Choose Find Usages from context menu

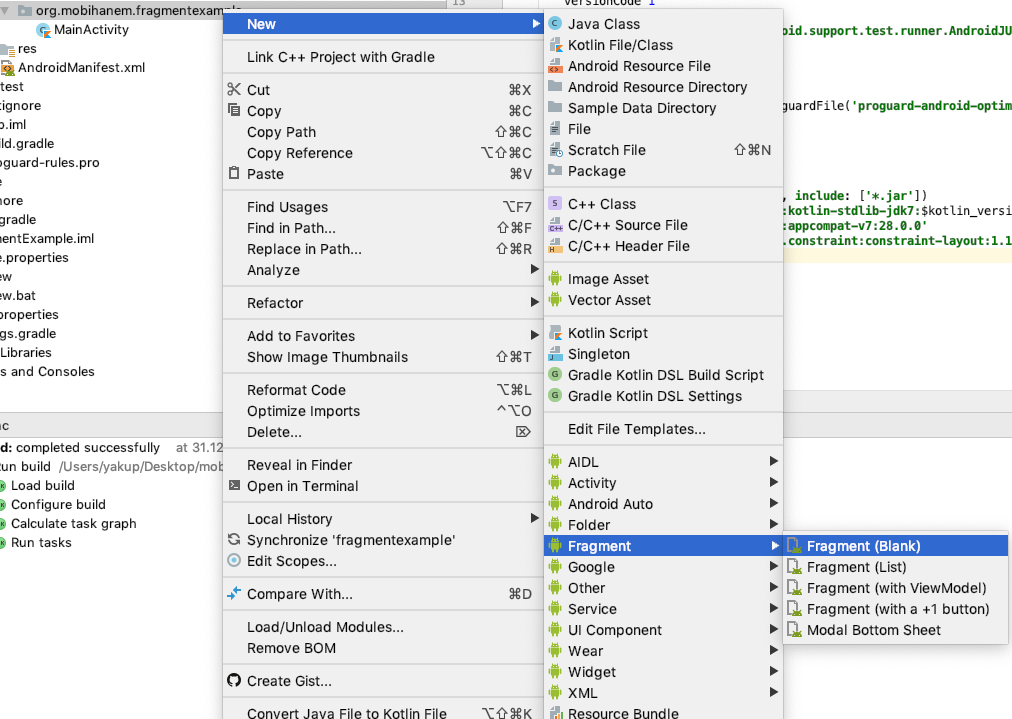383,207
